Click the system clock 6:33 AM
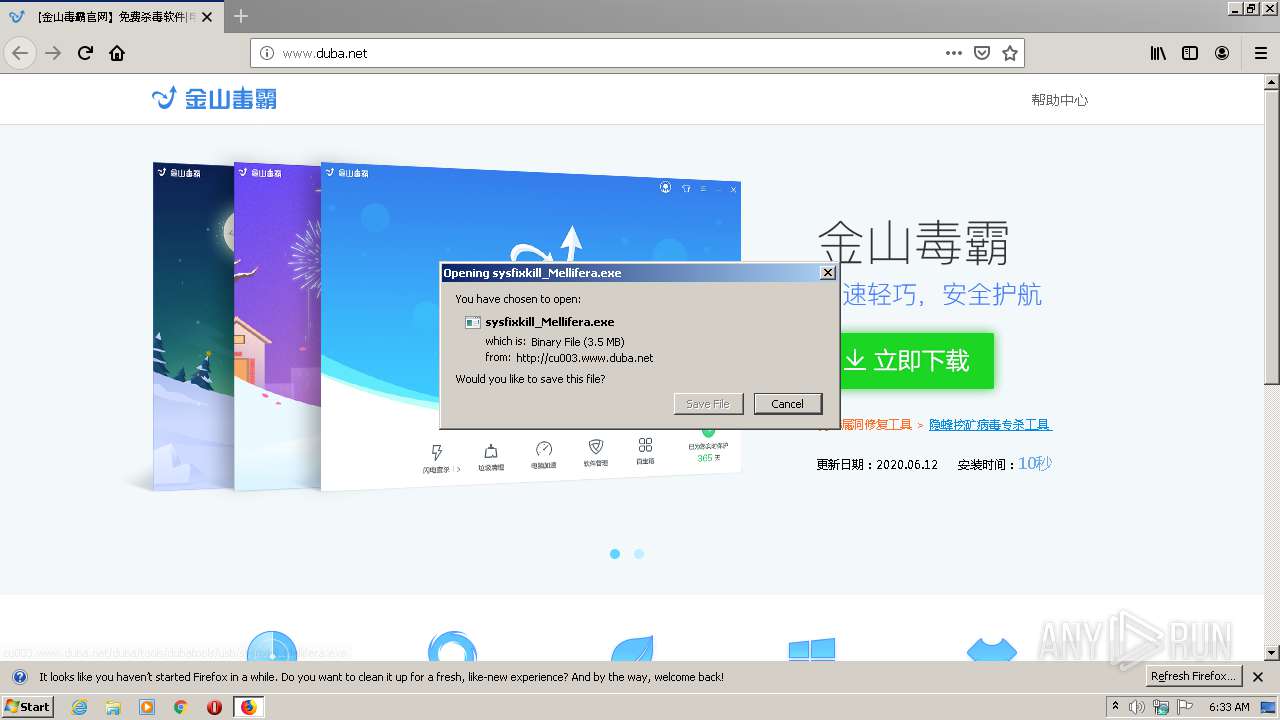 coord(1229,707)
